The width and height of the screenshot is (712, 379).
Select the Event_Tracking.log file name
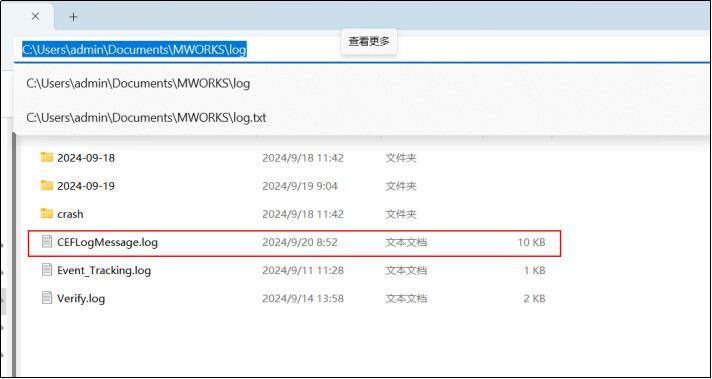tap(104, 271)
